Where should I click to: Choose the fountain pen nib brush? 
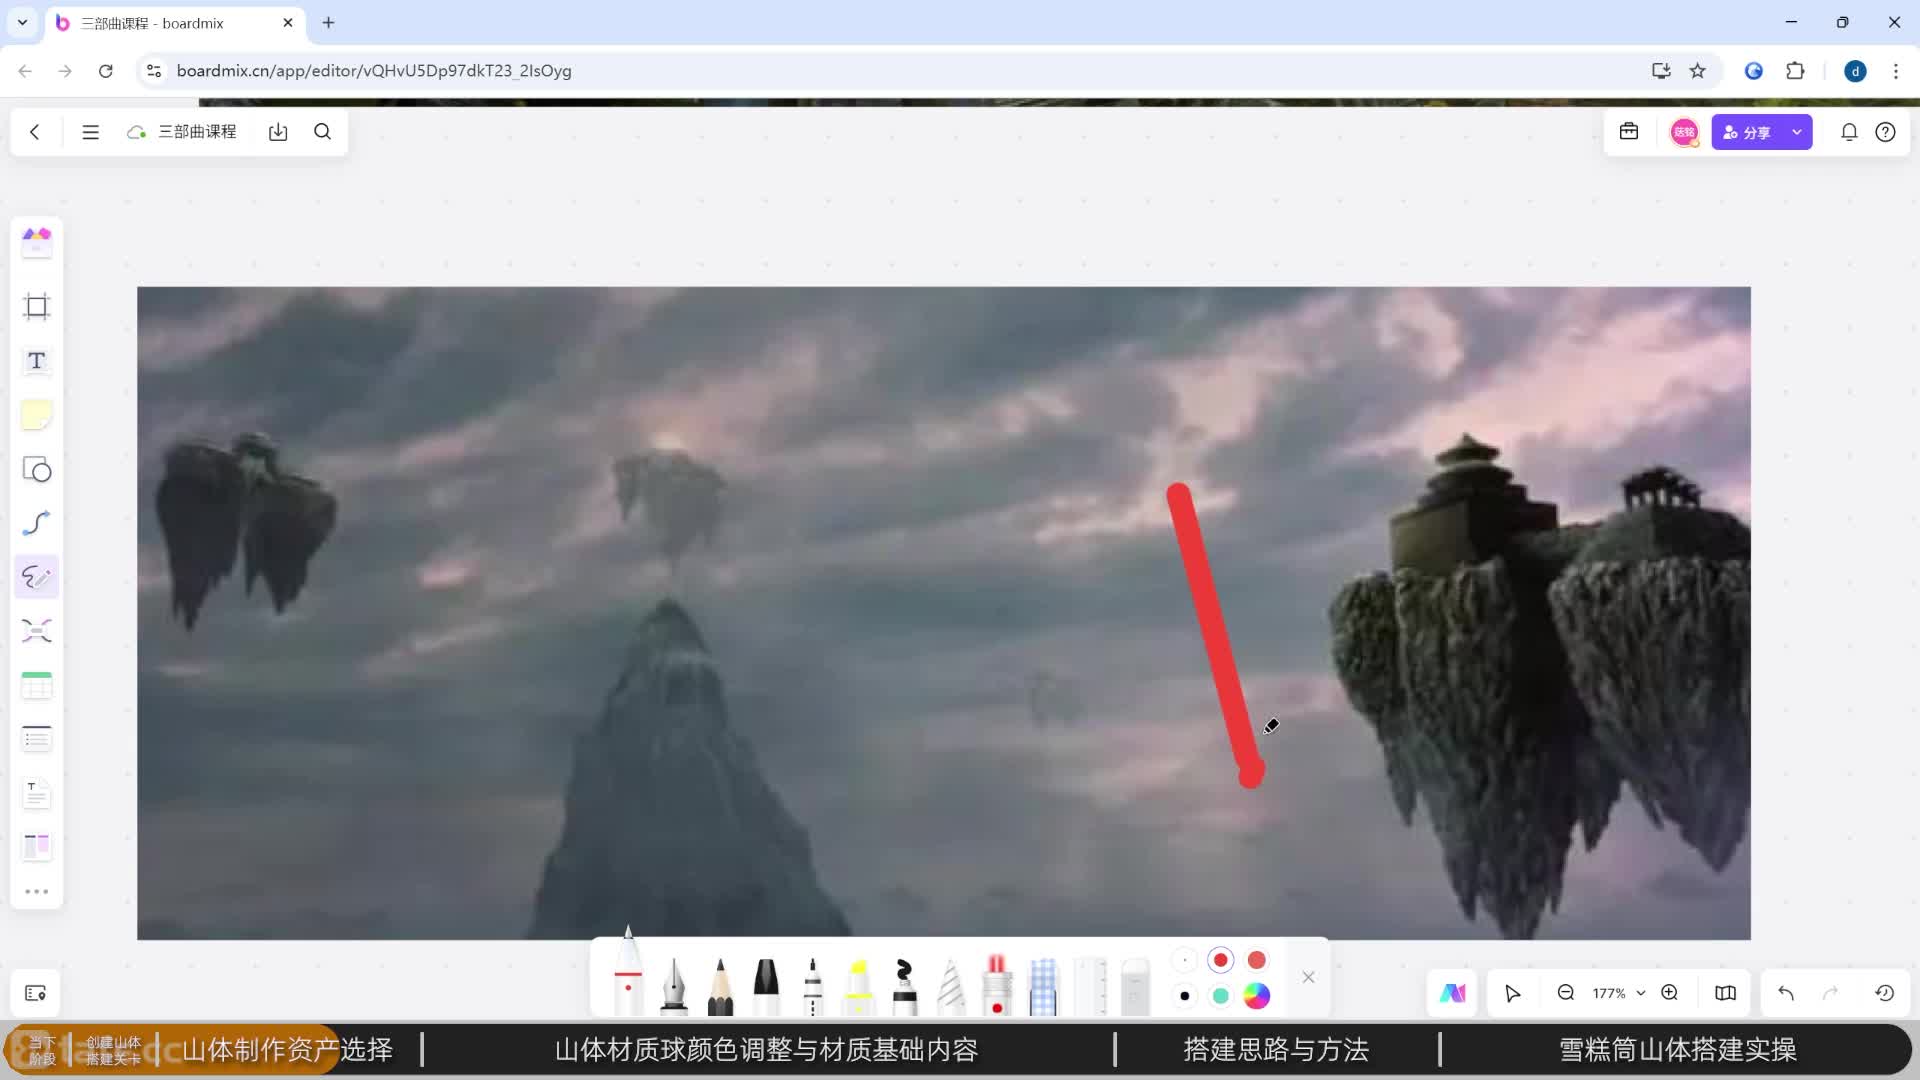674,986
